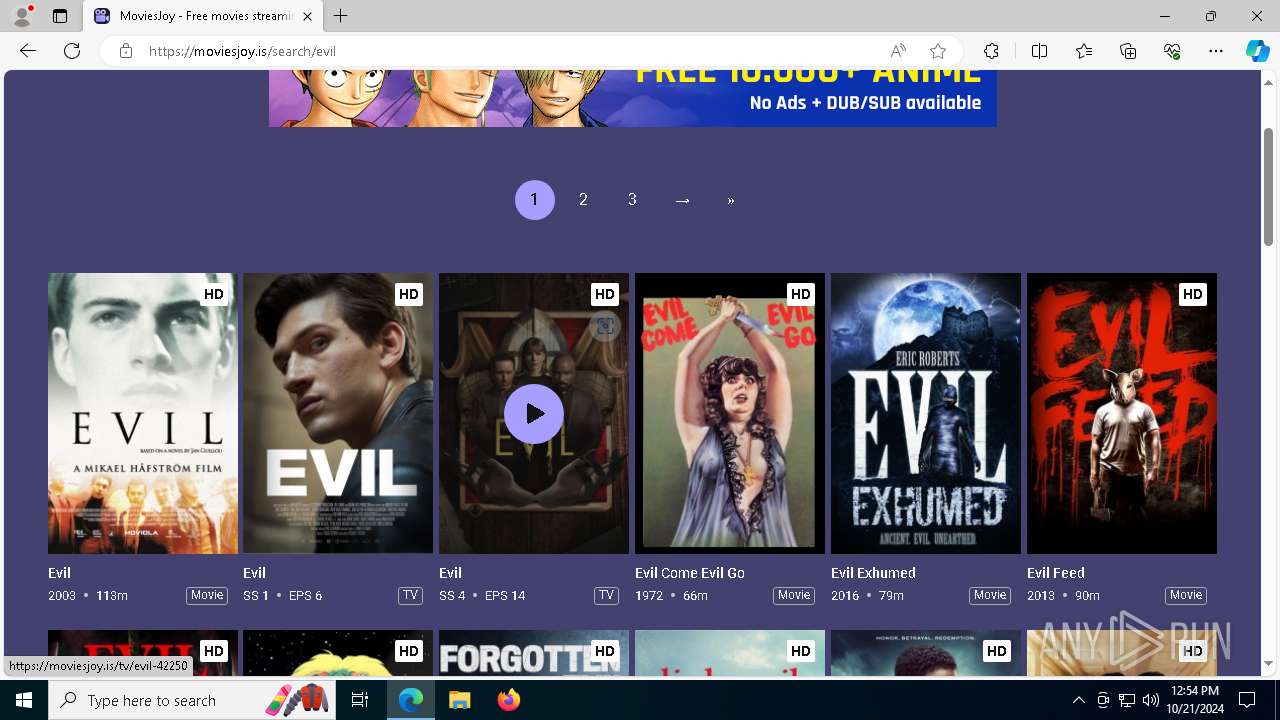Click the TV tag under Evil SS 1
This screenshot has height=720, width=1280.
(410, 595)
